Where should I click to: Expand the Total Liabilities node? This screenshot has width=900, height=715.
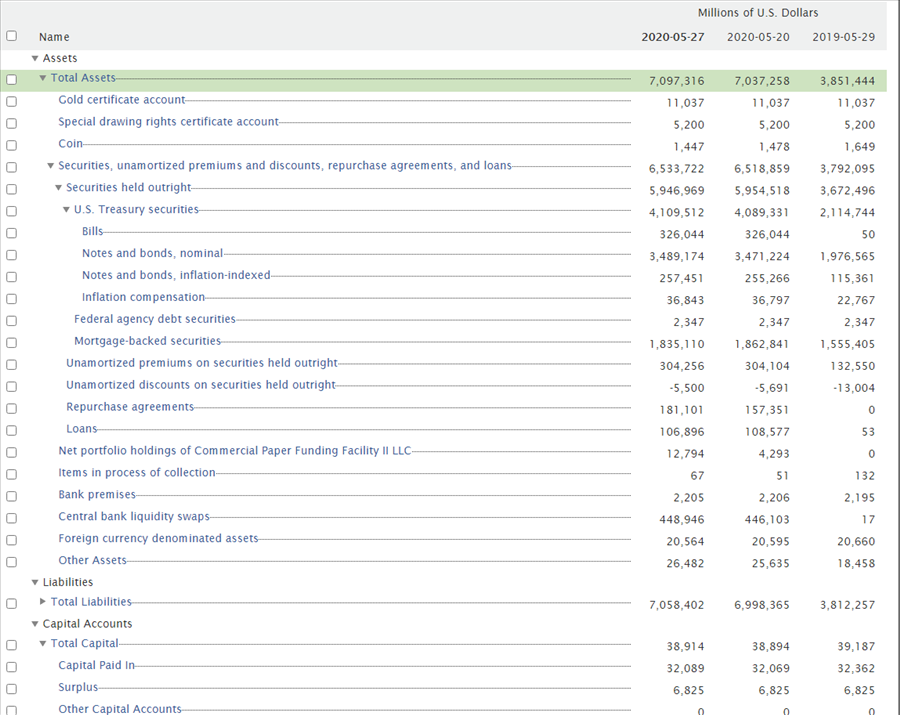pyautogui.click(x=42, y=601)
